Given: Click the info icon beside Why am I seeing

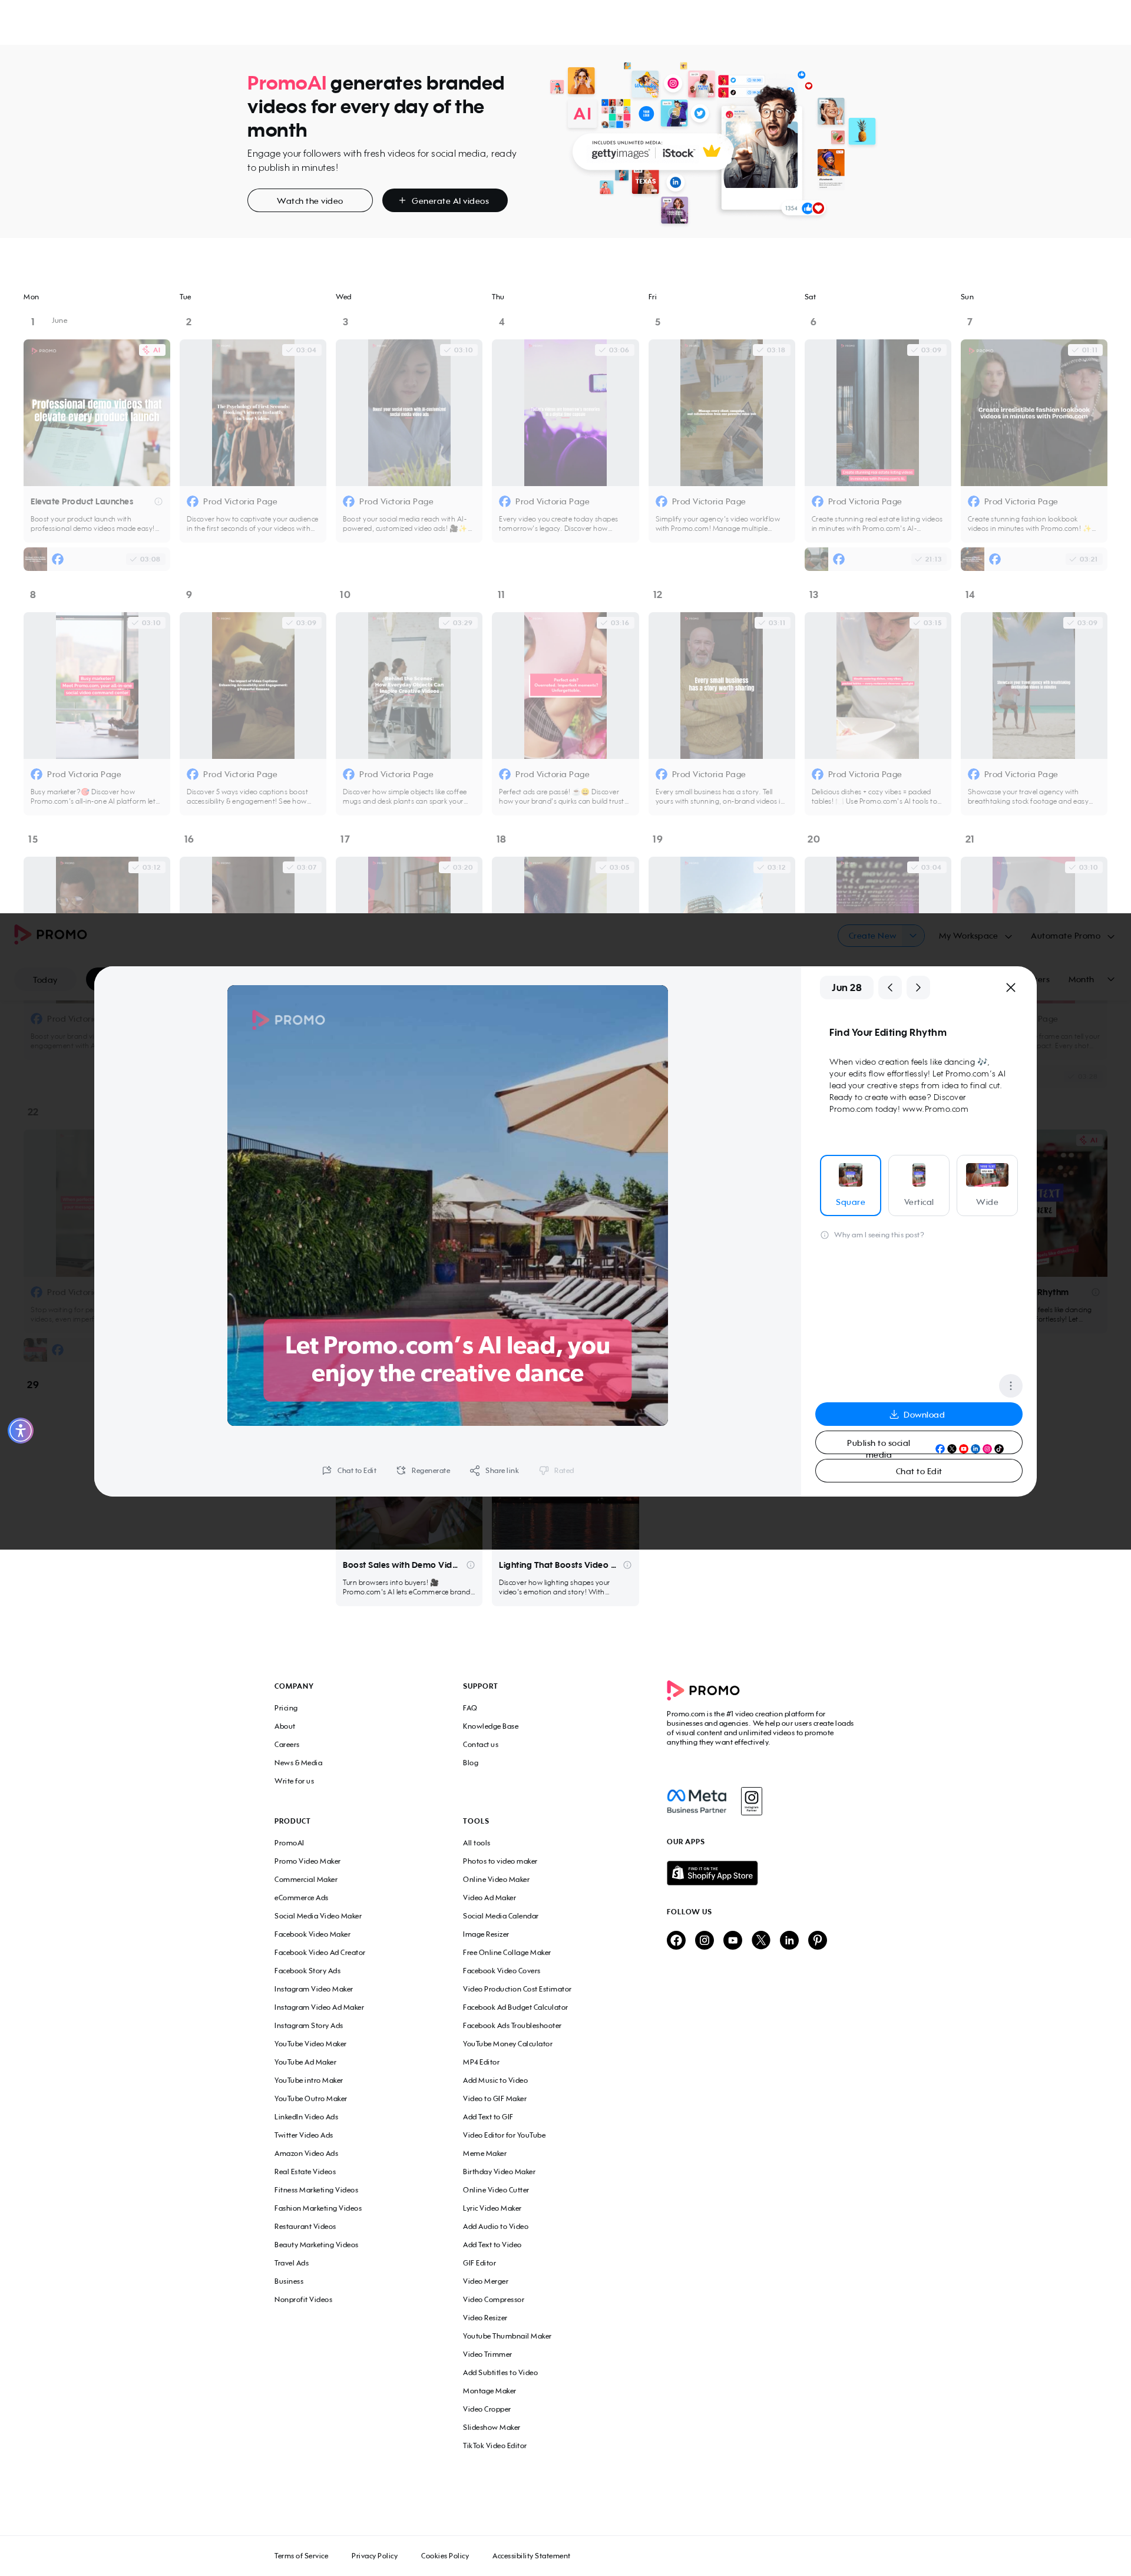Looking at the screenshot, I should pyautogui.click(x=824, y=1235).
